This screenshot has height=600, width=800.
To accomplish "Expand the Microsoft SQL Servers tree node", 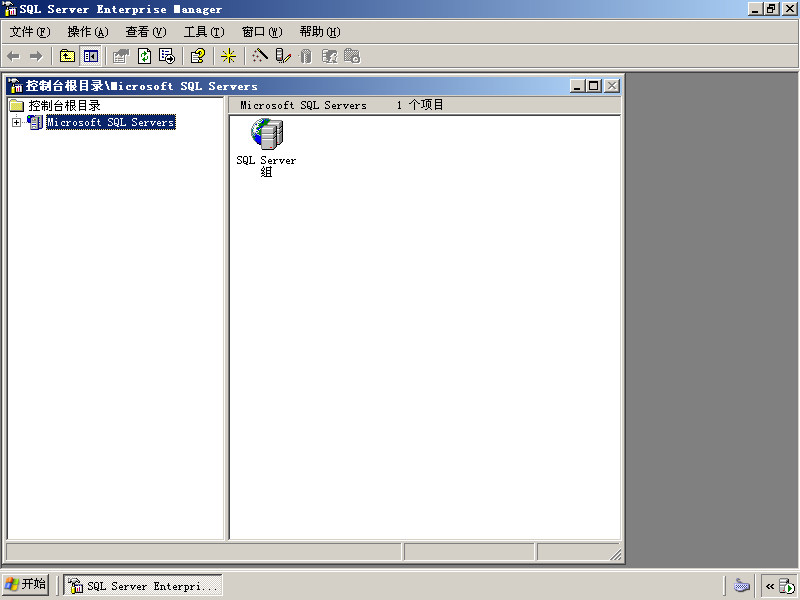I will [16, 122].
